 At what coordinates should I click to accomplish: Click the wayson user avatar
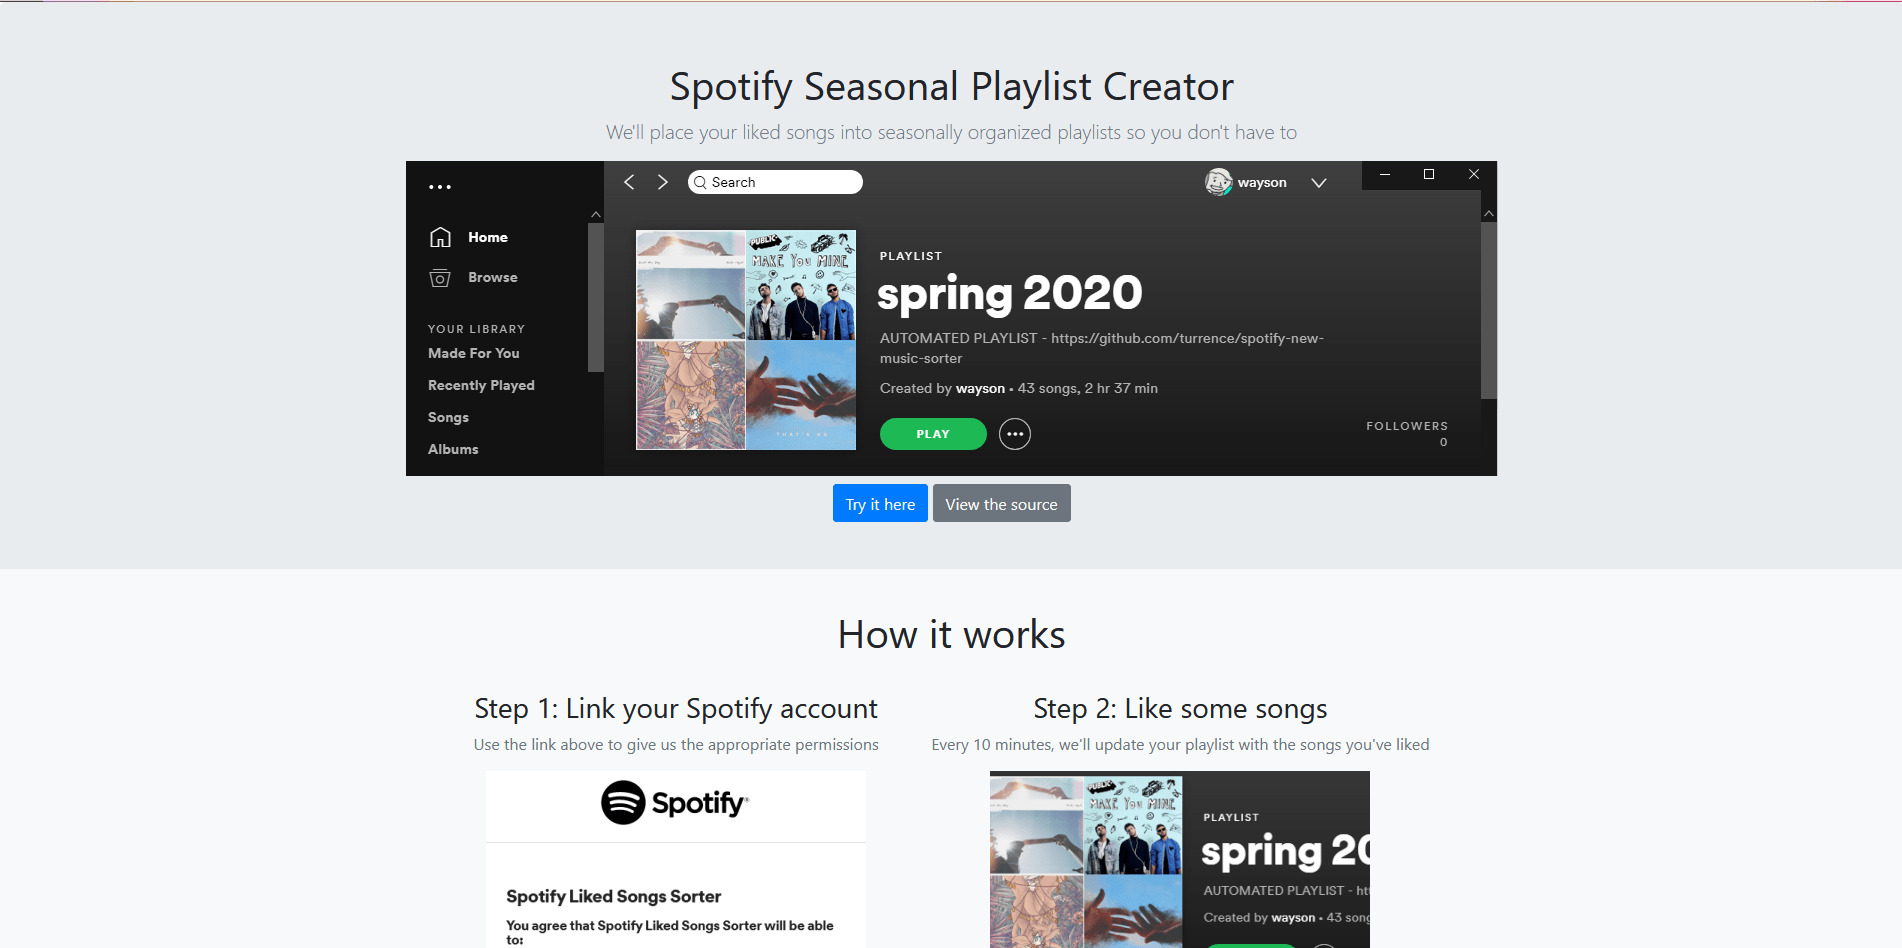tap(1218, 182)
